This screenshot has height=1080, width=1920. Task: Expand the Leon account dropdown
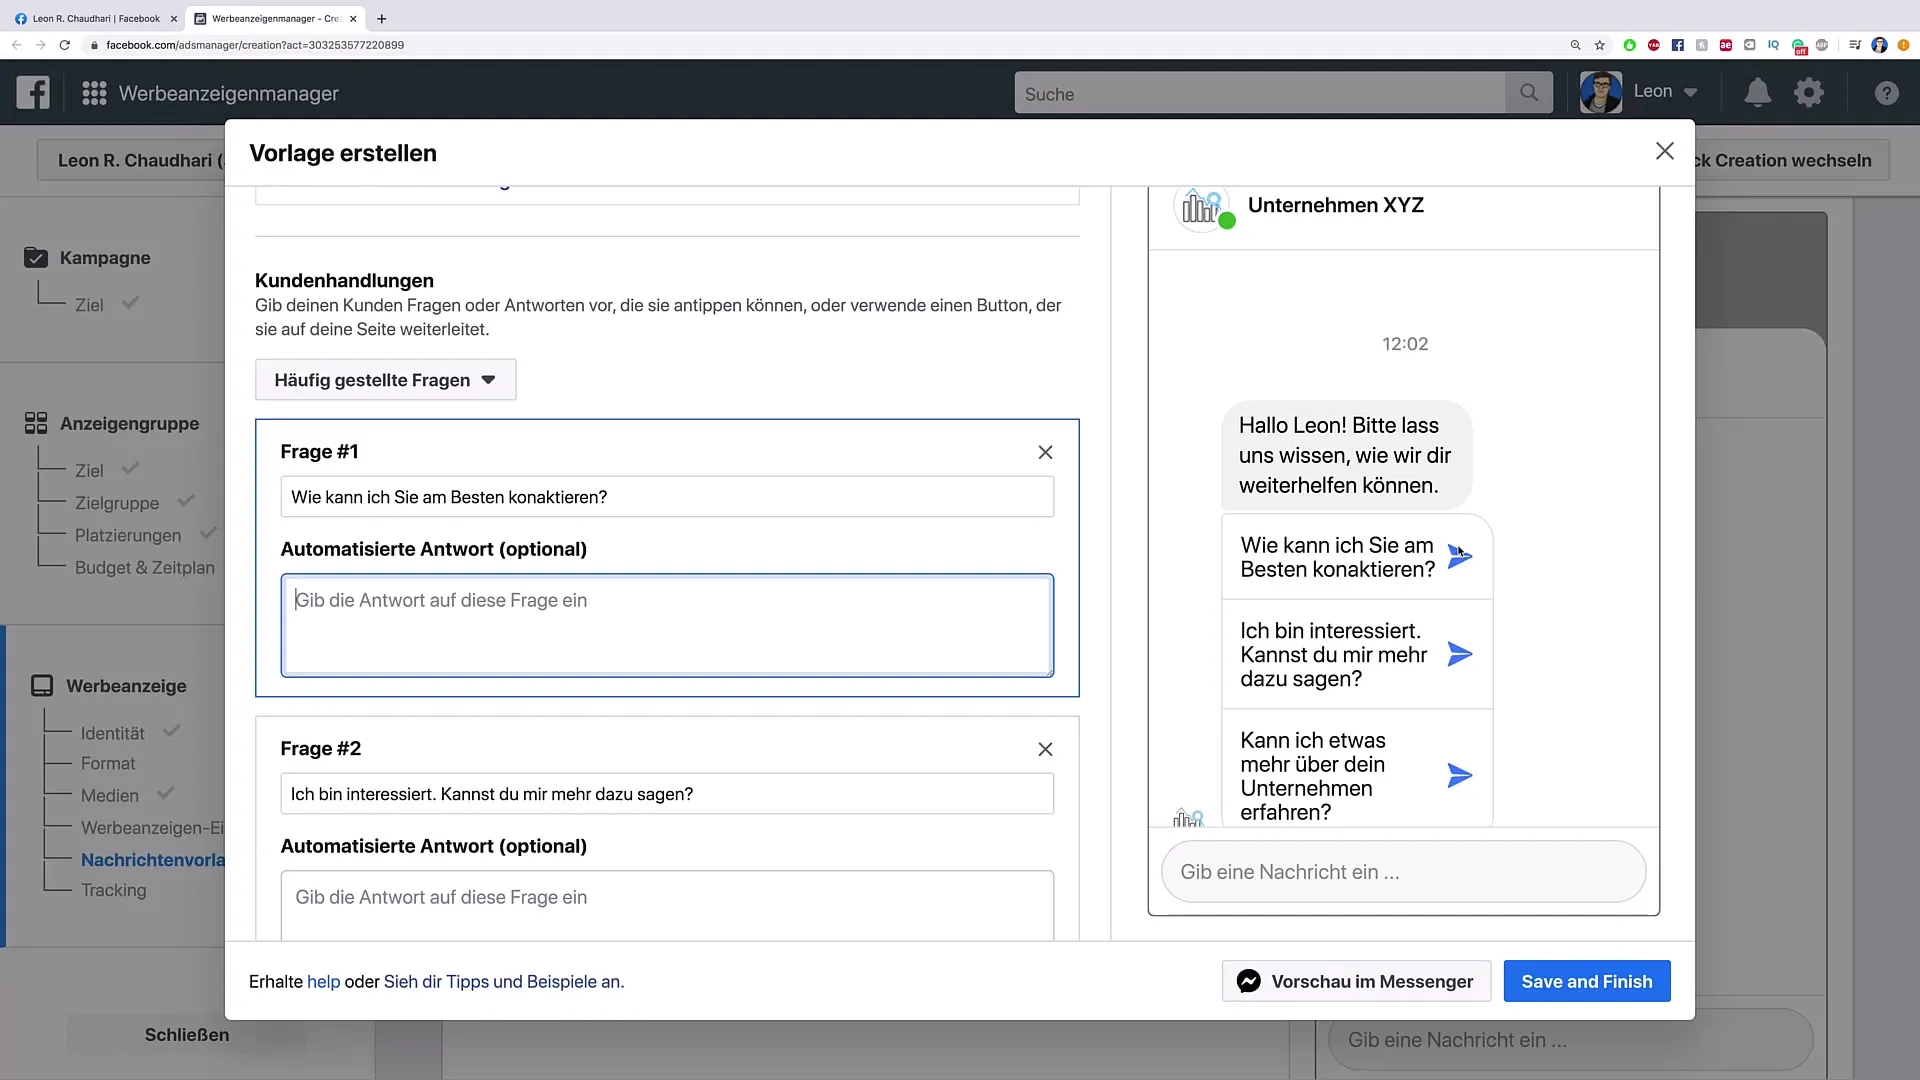coord(1690,92)
